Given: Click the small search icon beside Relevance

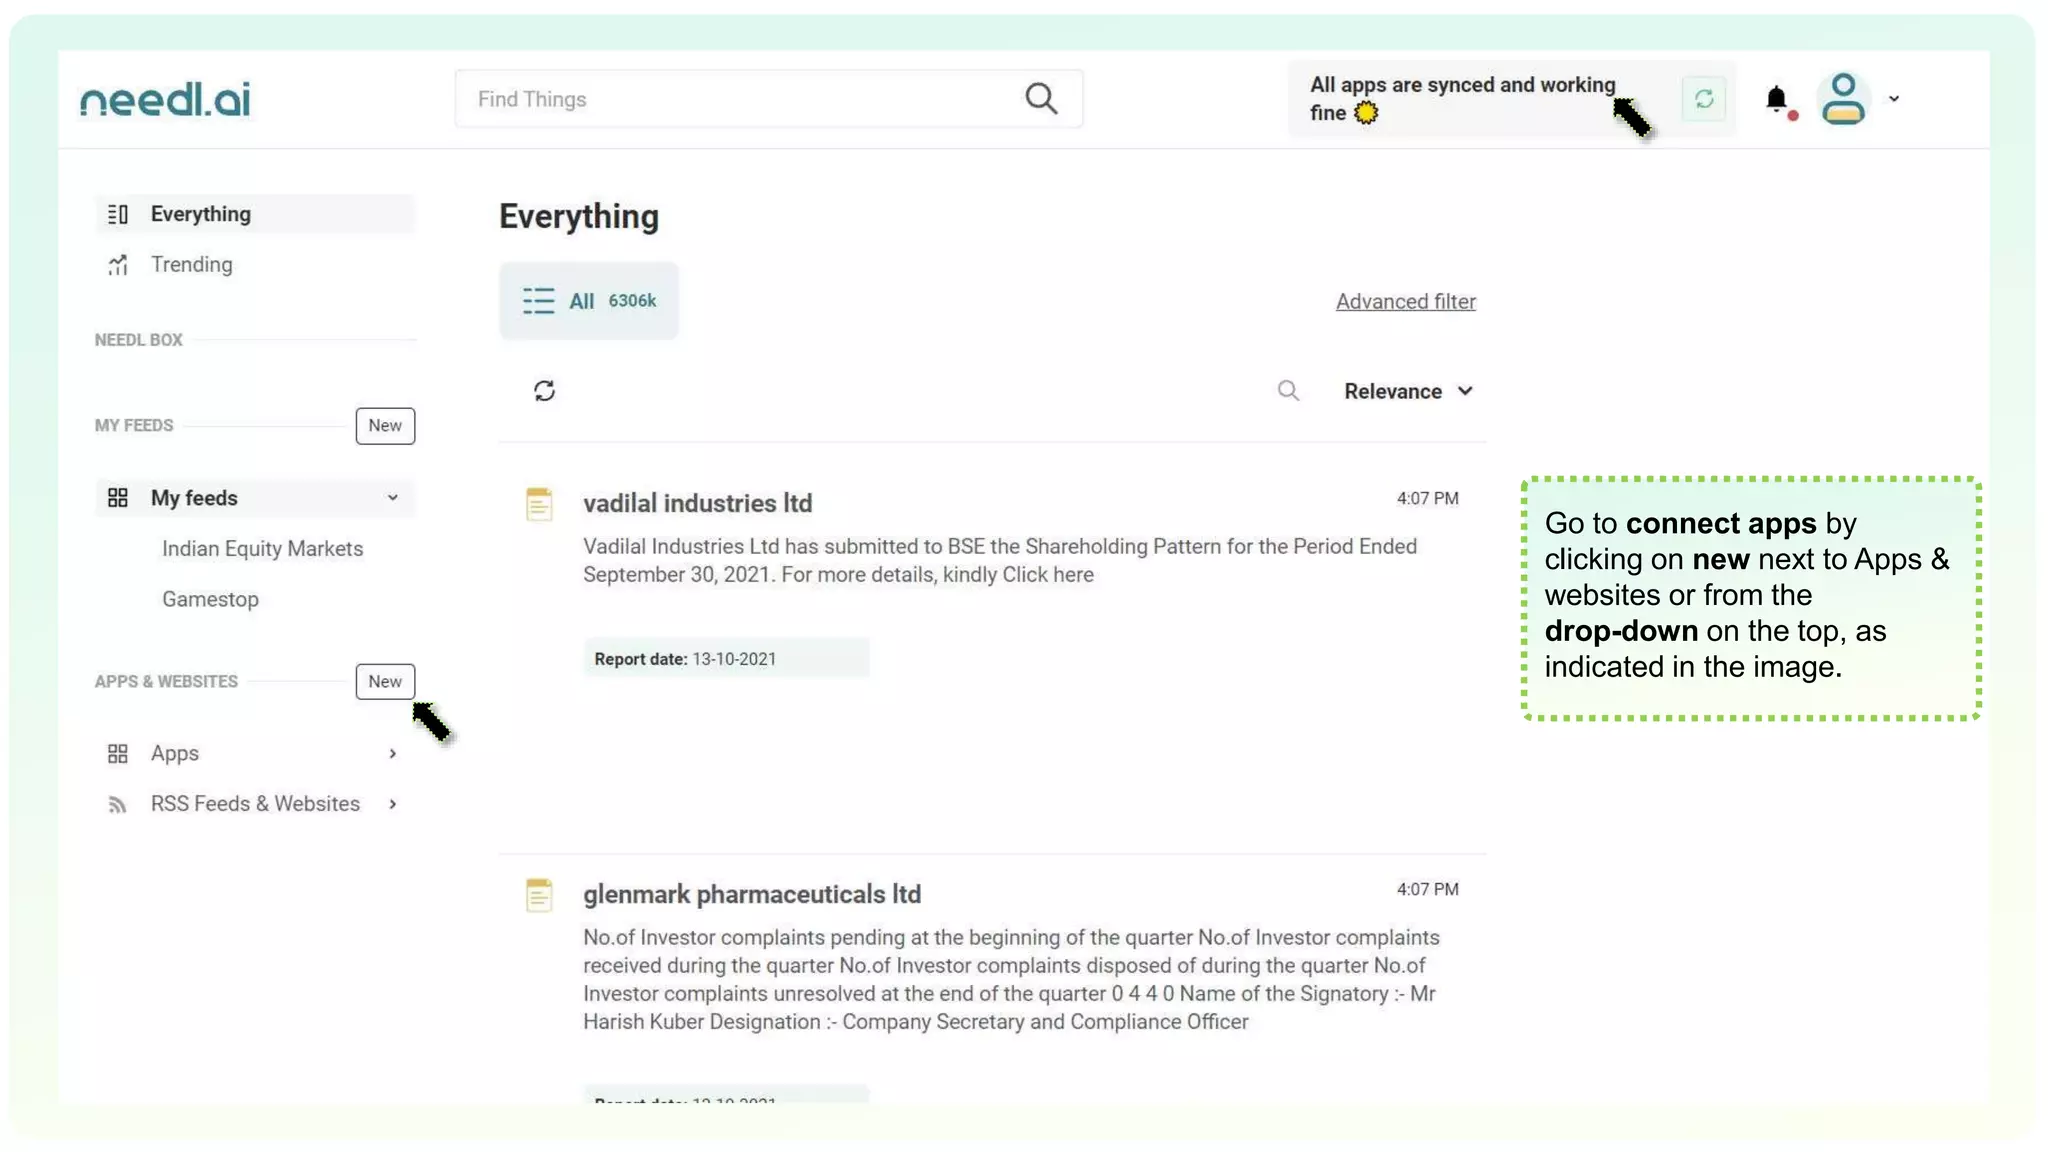Looking at the screenshot, I should pyautogui.click(x=1288, y=391).
